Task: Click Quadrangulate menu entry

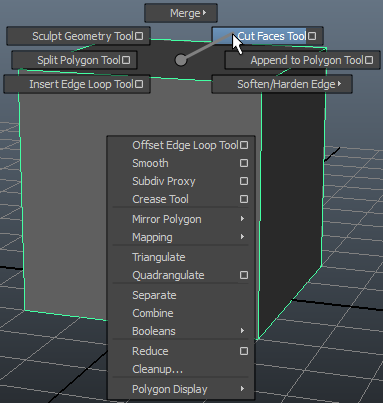Action: (181, 275)
